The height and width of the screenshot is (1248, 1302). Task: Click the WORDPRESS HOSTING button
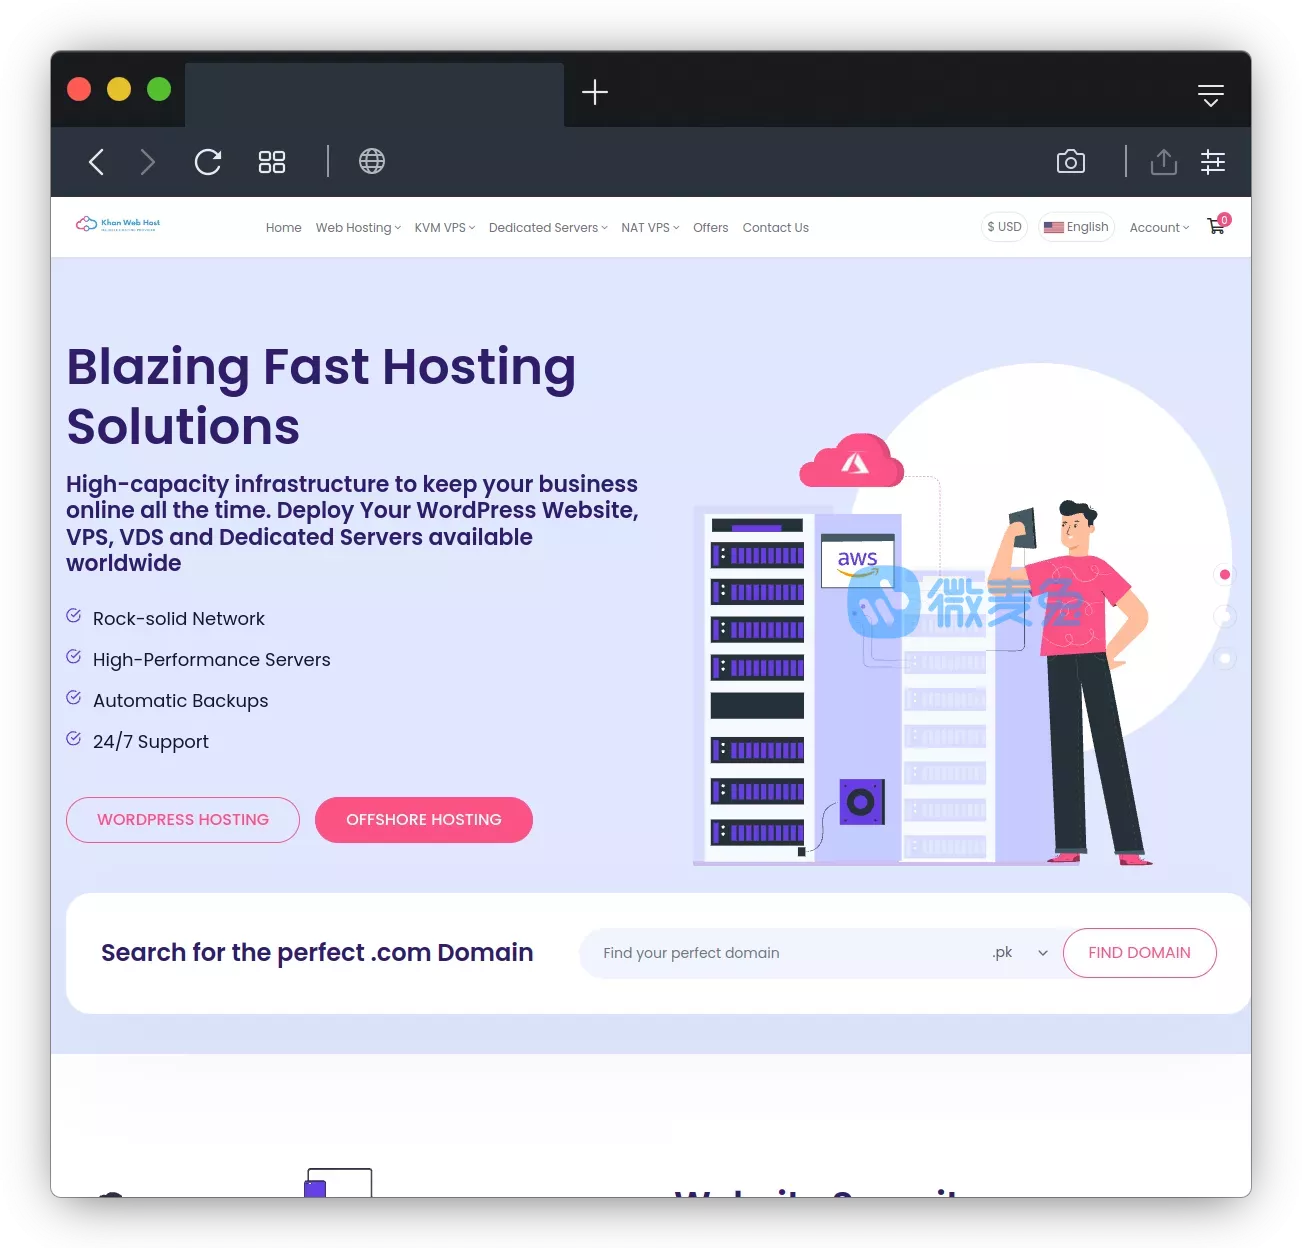(x=183, y=820)
